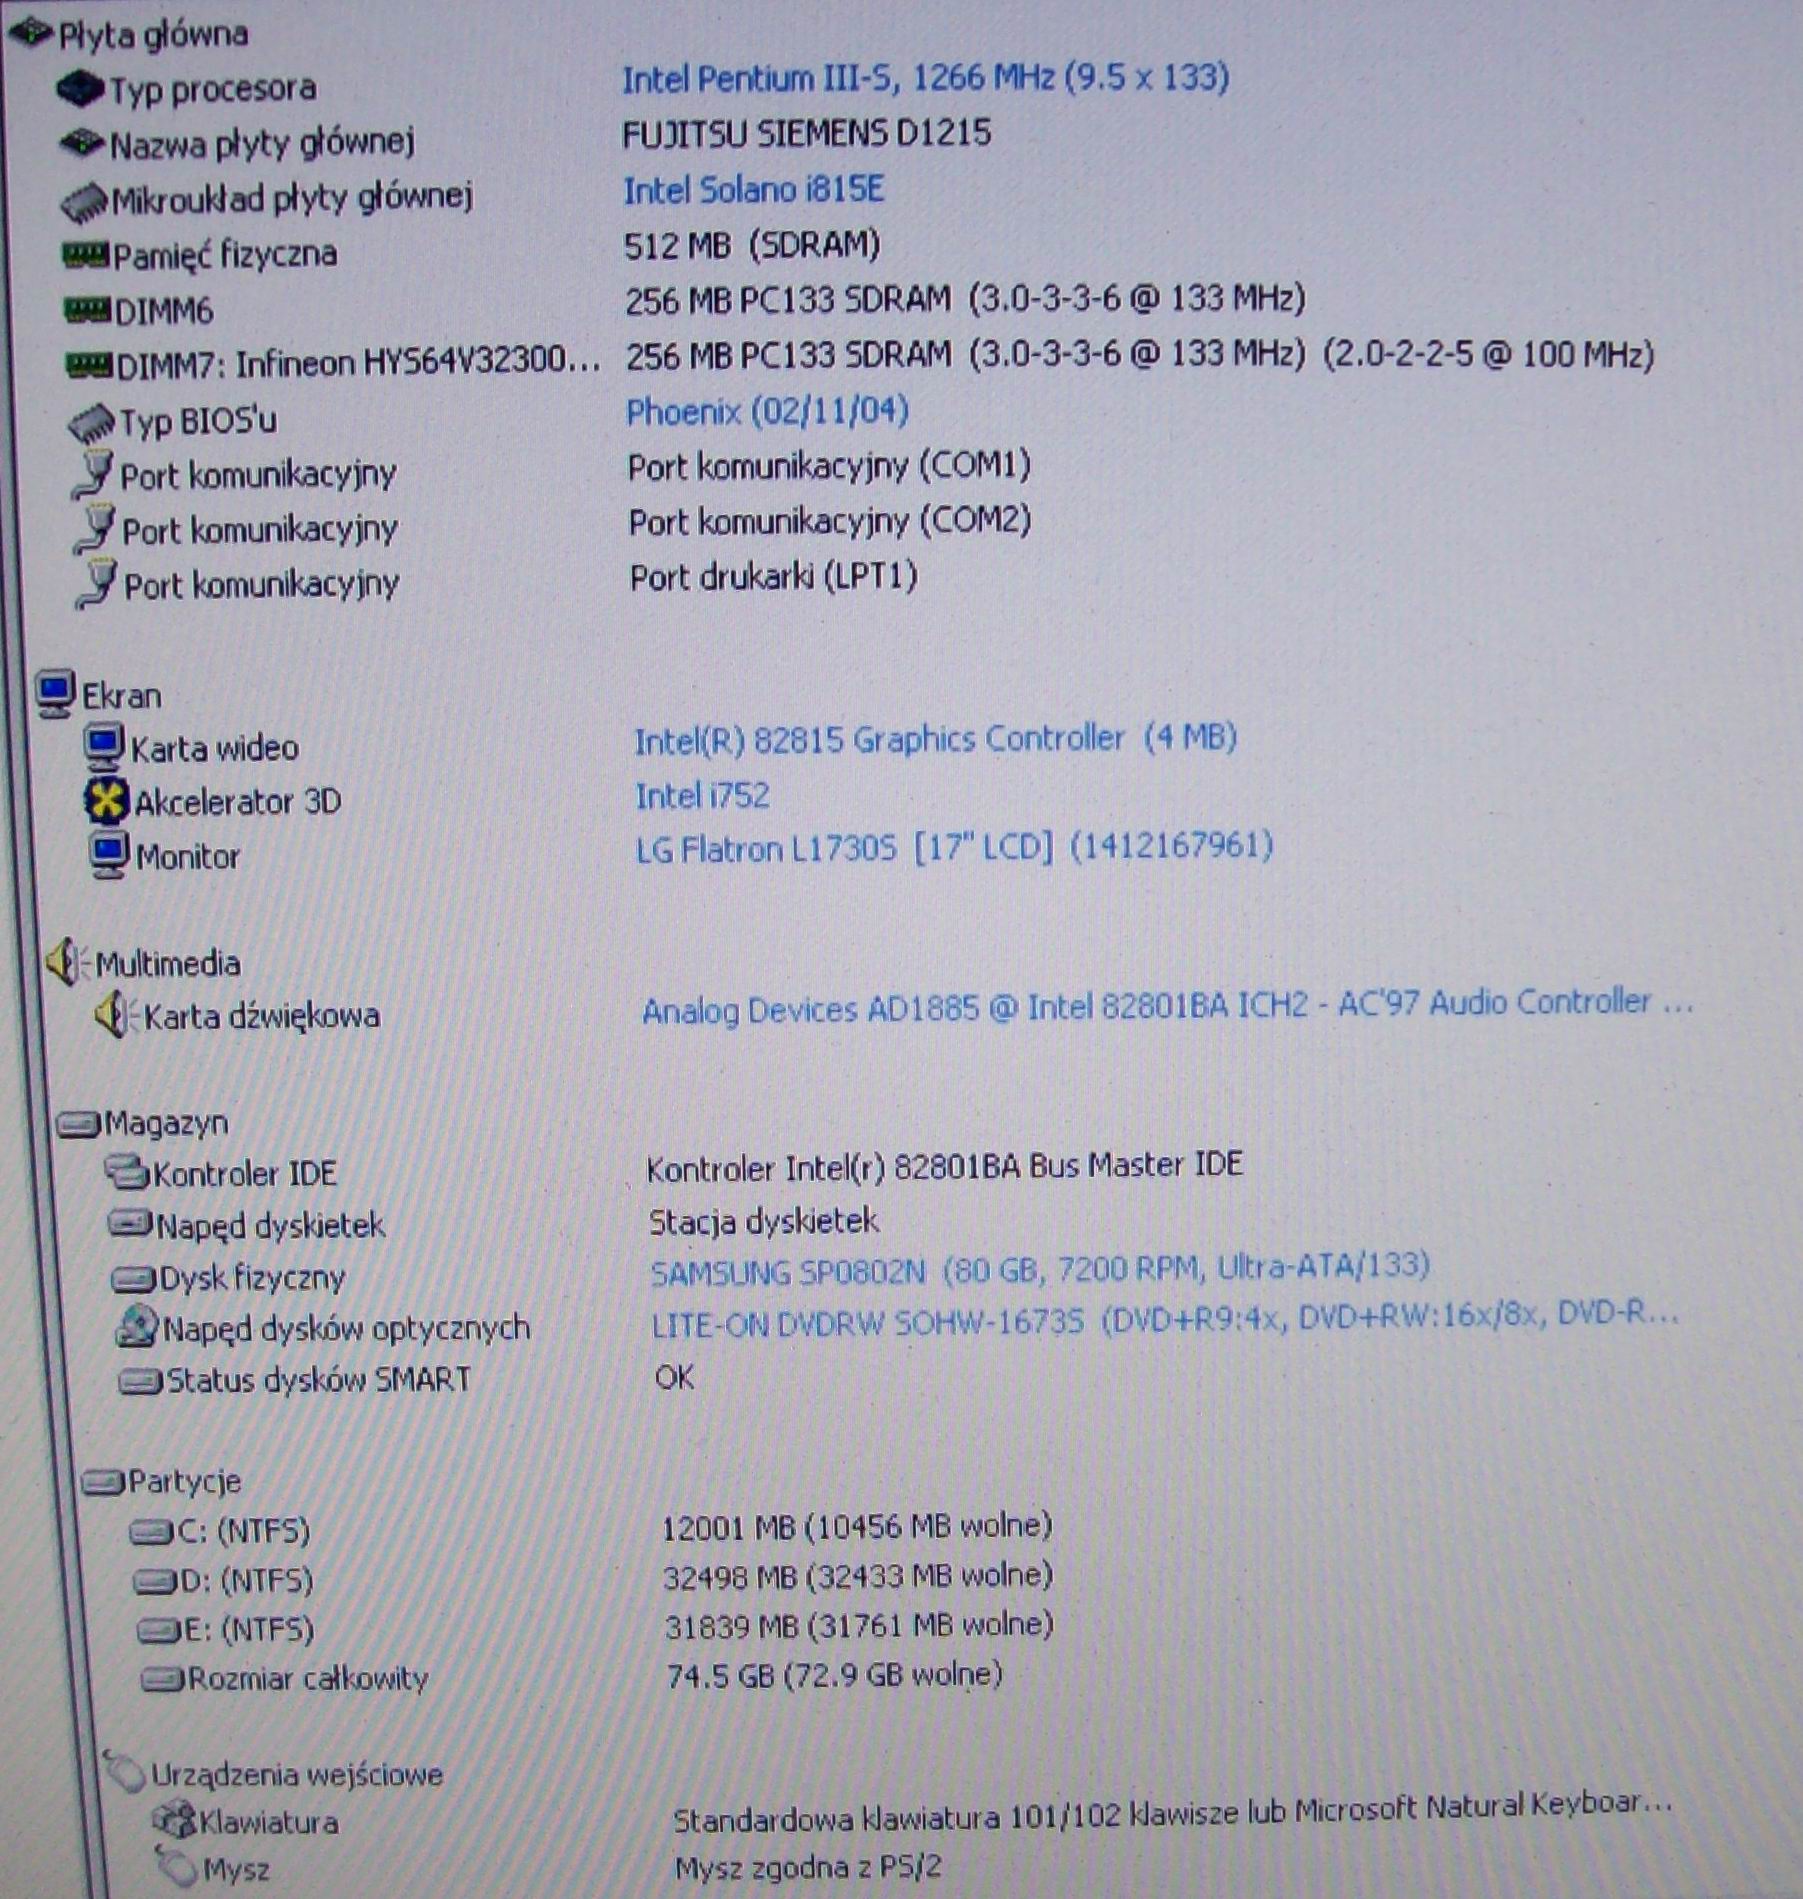
Task: Open the Intel i752 accelerator link
Action: 702,796
